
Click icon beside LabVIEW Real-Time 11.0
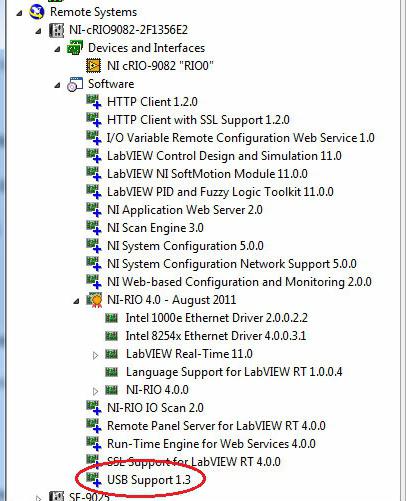tap(111, 354)
